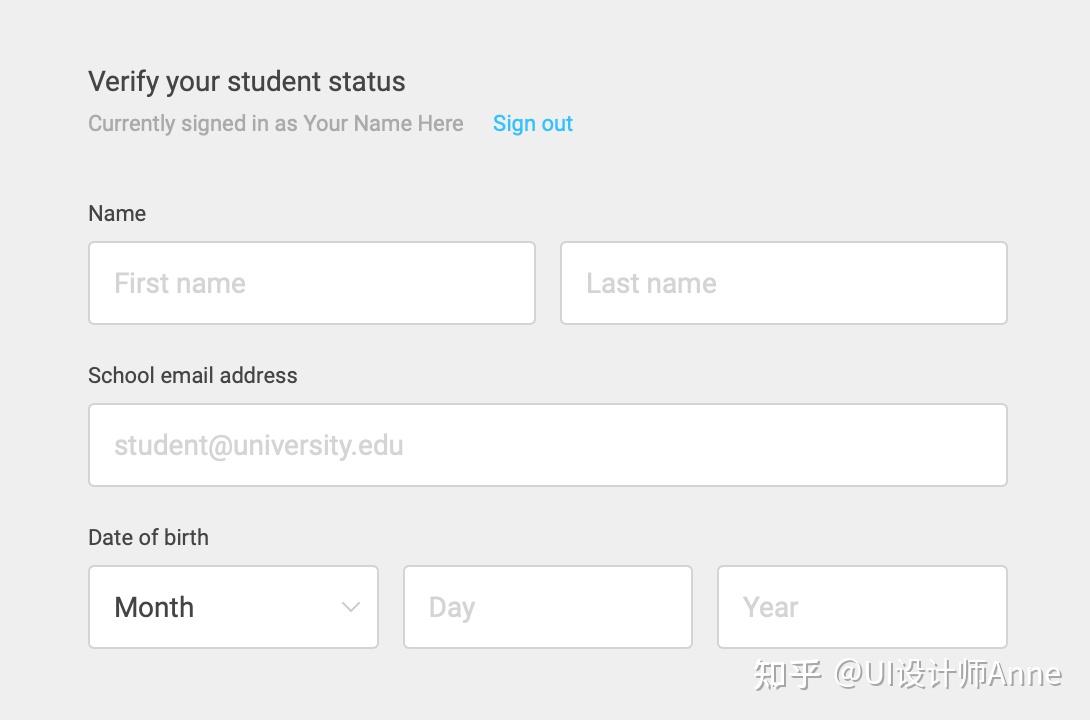Click the @UI设计师Anne watermark handle
The width and height of the screenshot is (1090, 720).
coord(947,674)
